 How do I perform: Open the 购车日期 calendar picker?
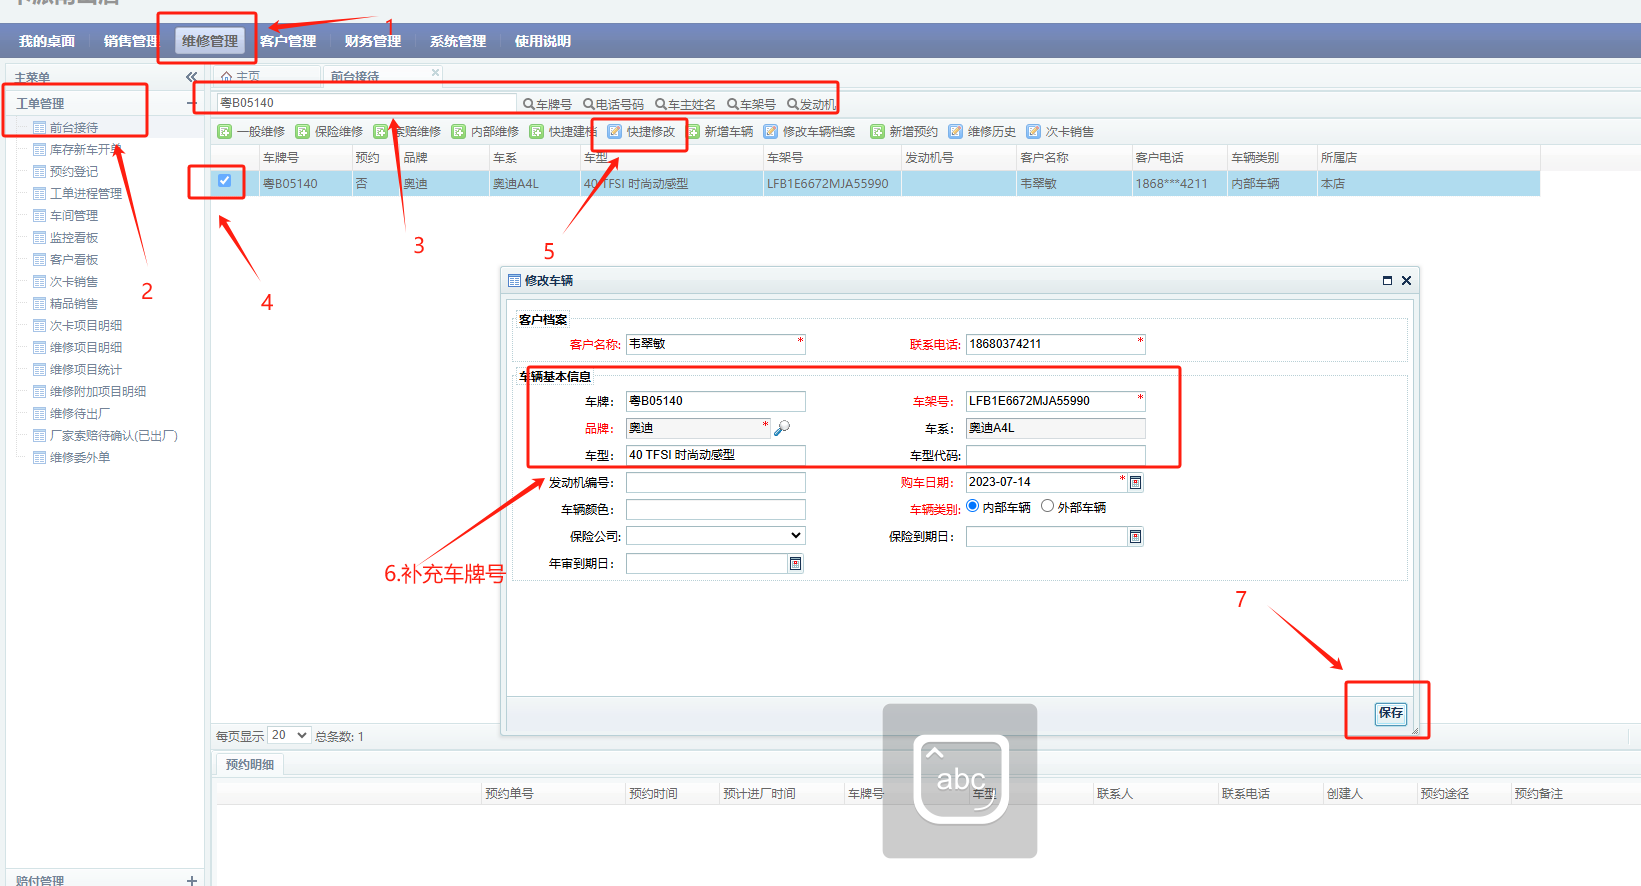pyautogui.click(x=1135, y=483)
